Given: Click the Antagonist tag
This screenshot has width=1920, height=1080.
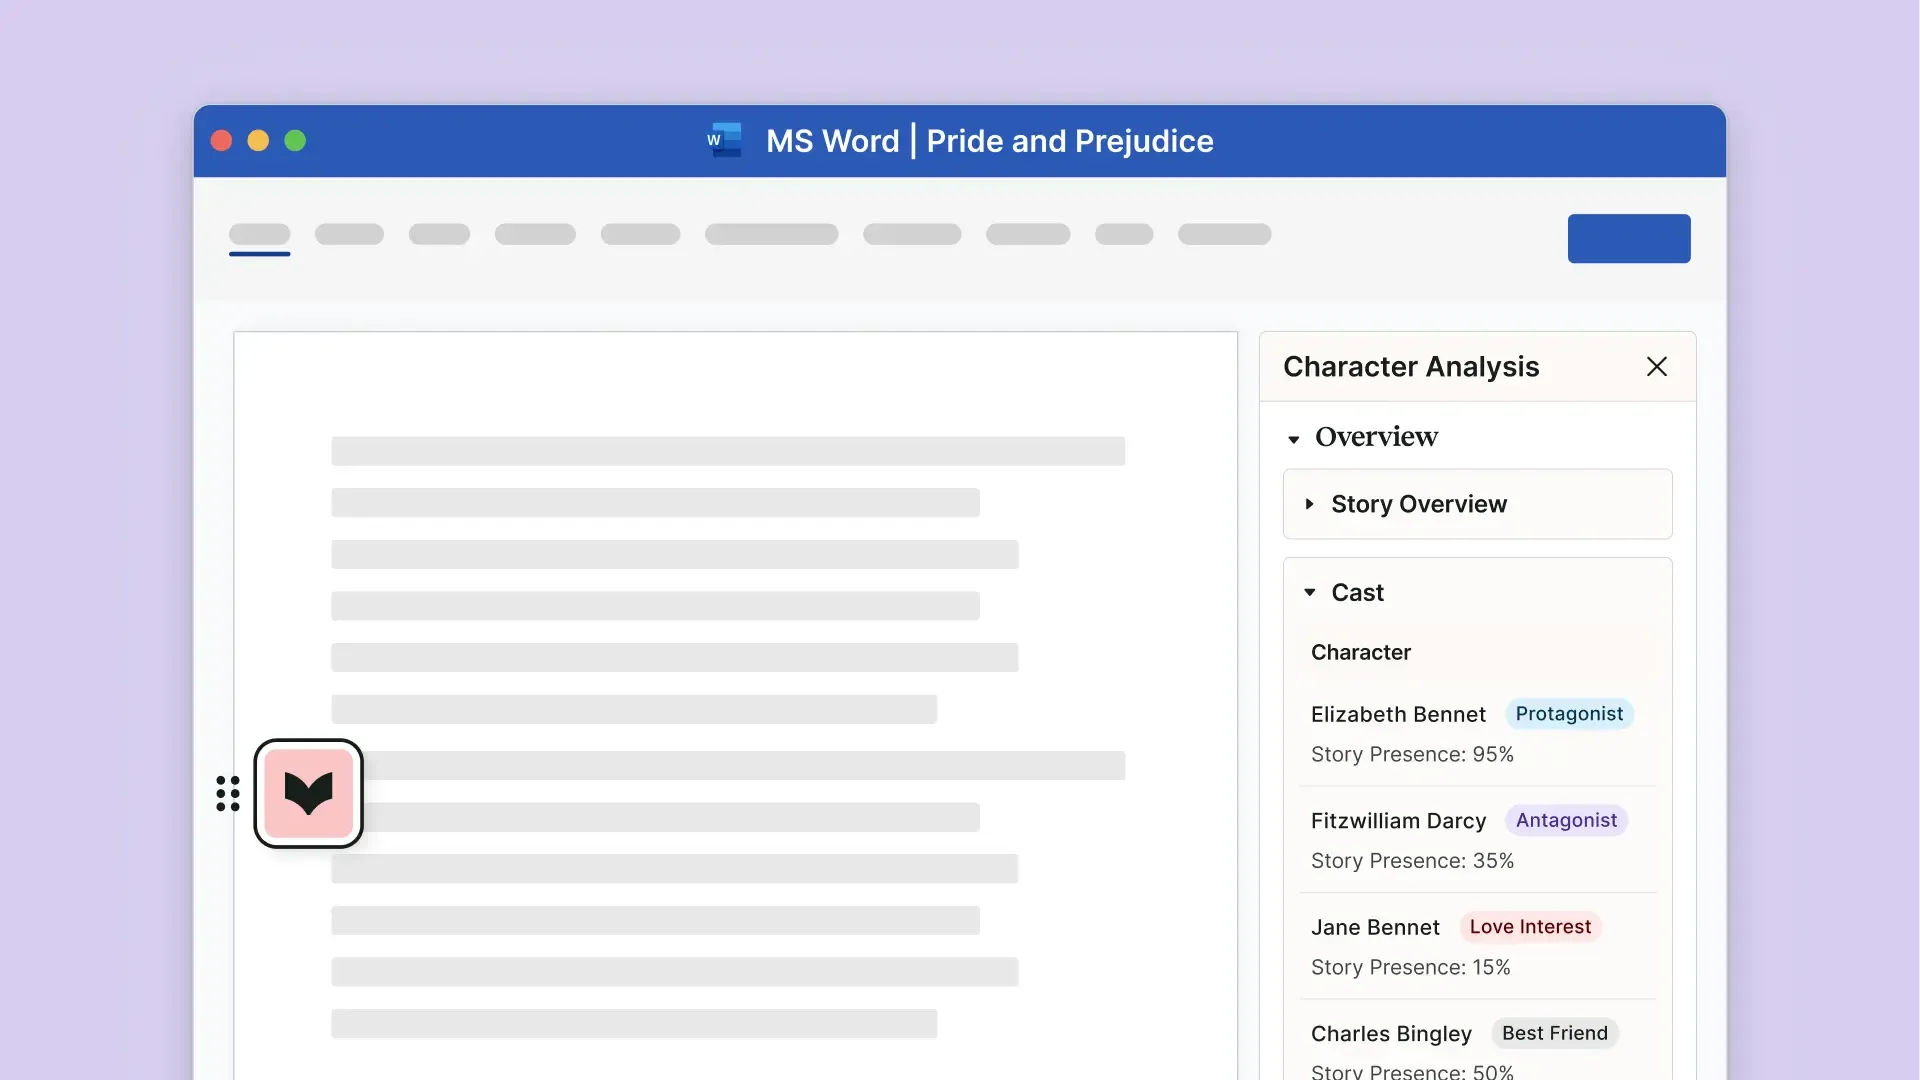Looking at the screenshot, I should pyautogui.click(x=1566, y=820).
